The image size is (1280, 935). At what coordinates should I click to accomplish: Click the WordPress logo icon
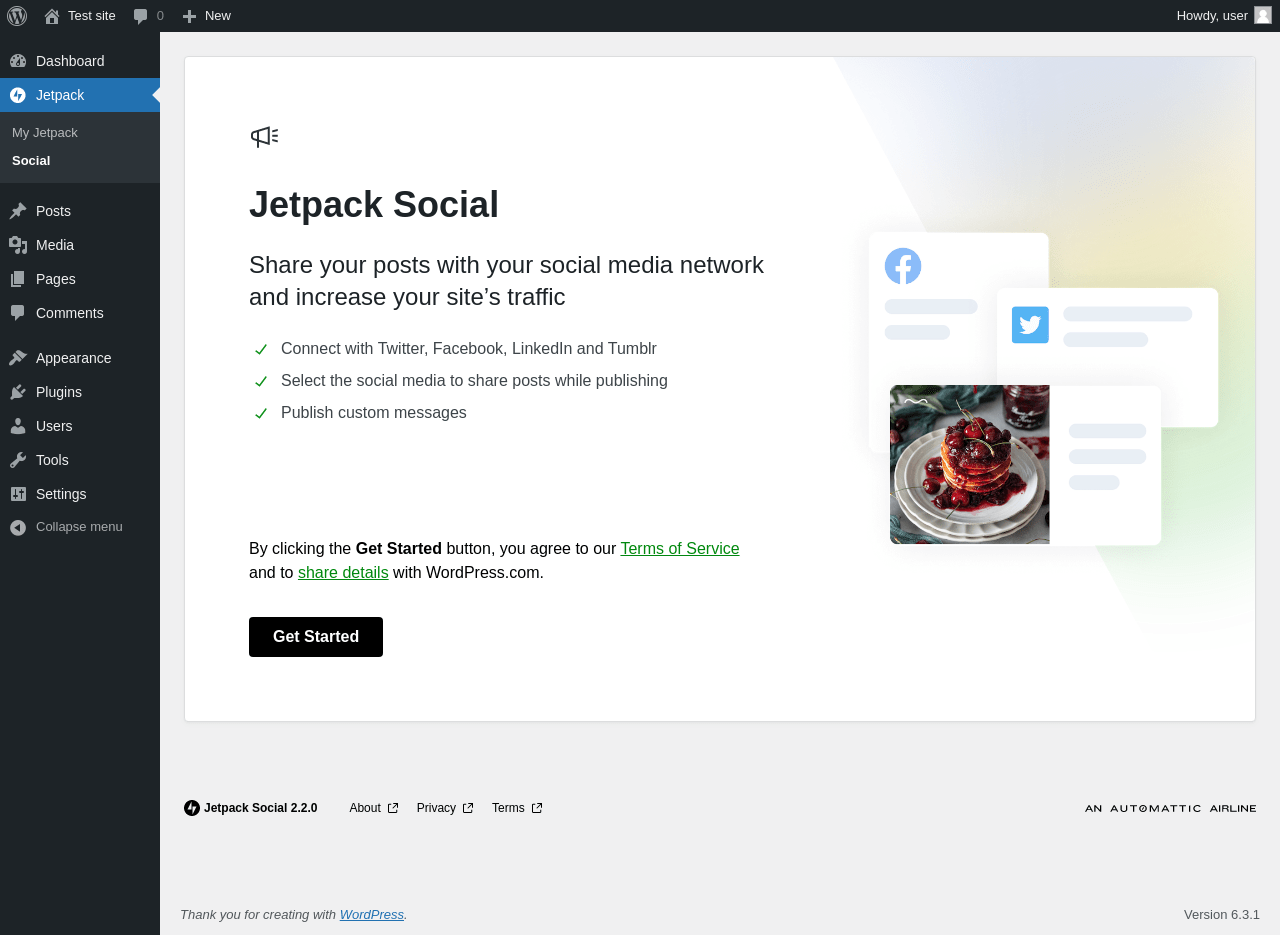[x=17, y=16]
